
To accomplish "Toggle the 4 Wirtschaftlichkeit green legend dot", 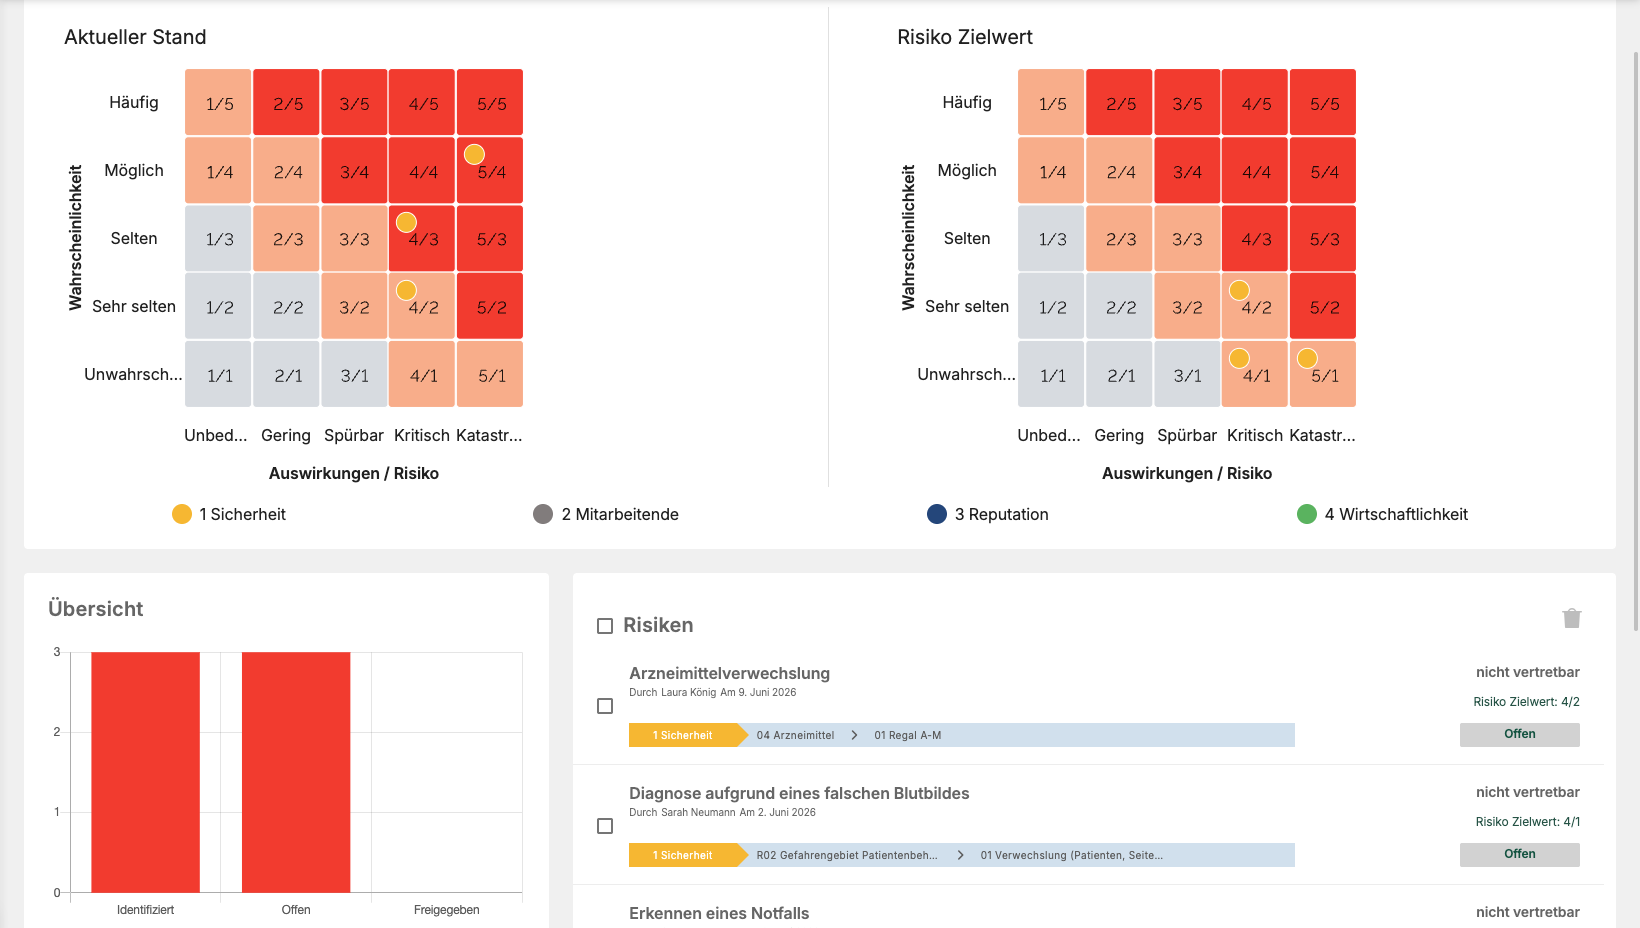I will coord(1307,514).
